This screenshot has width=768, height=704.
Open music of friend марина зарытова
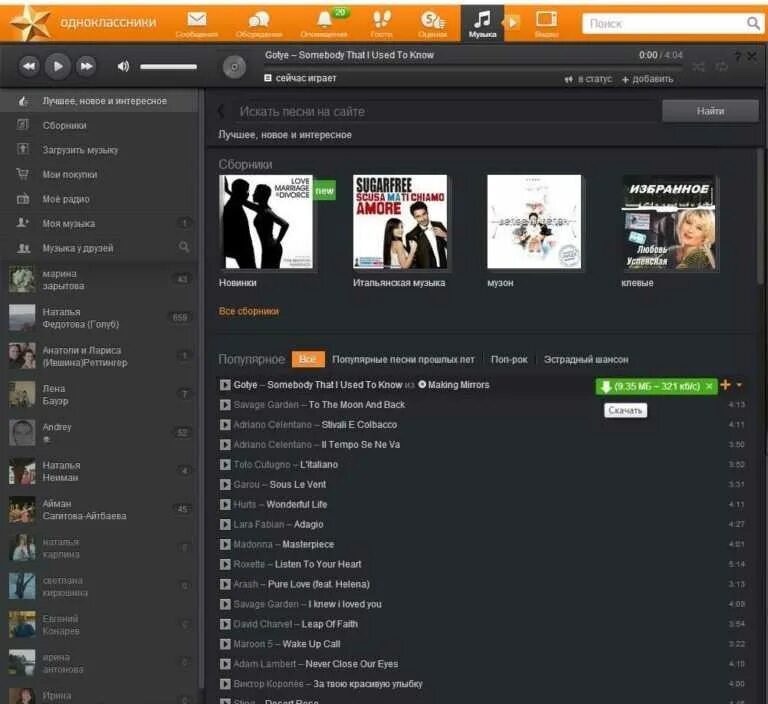99,280
